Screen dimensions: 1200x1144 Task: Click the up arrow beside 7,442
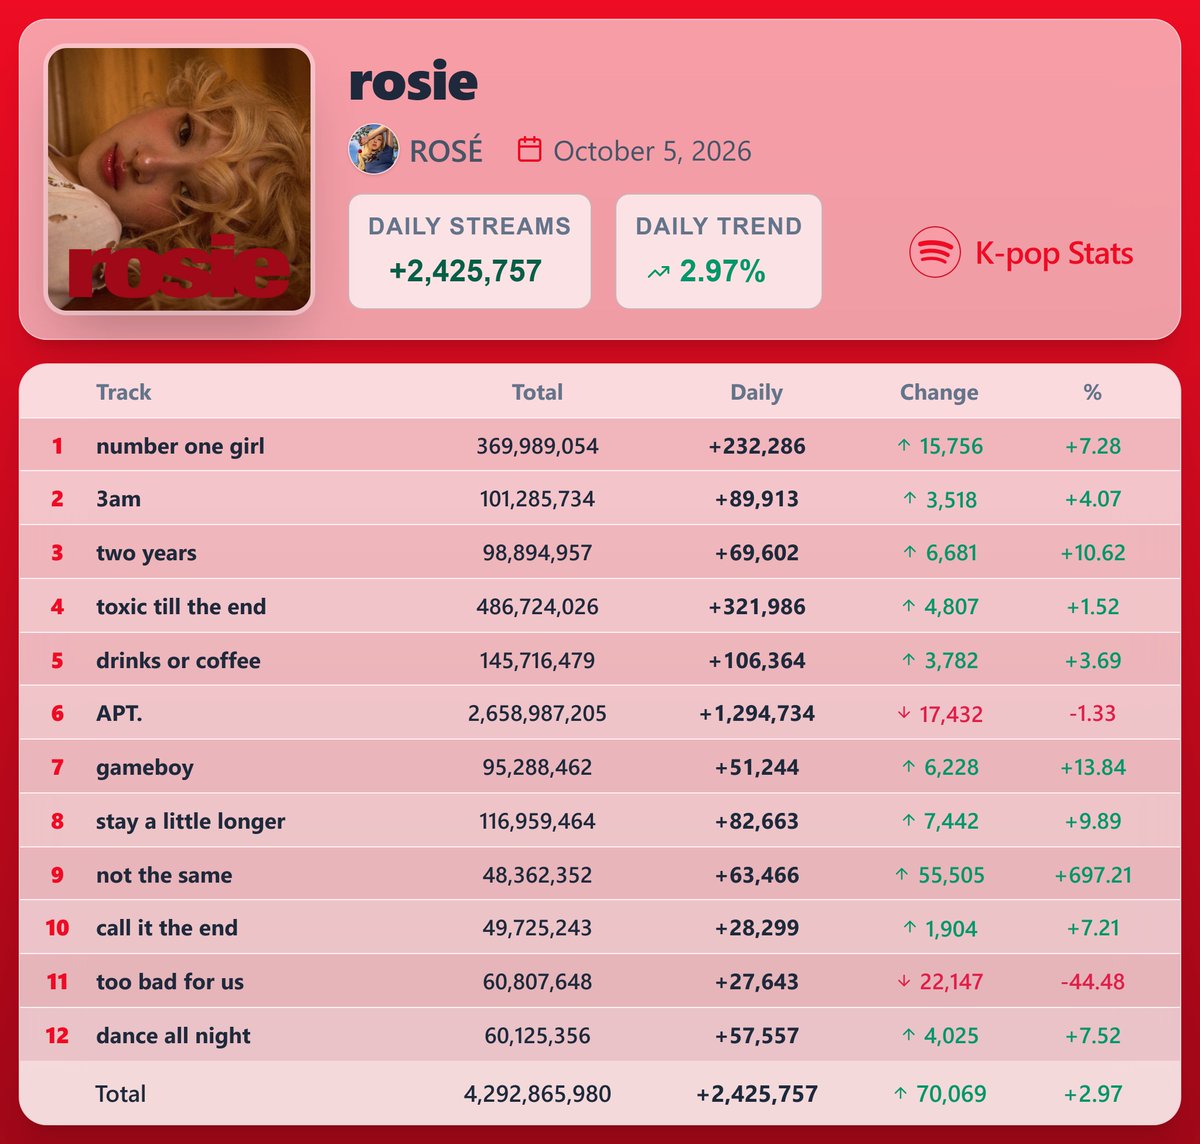coord(909,821)
